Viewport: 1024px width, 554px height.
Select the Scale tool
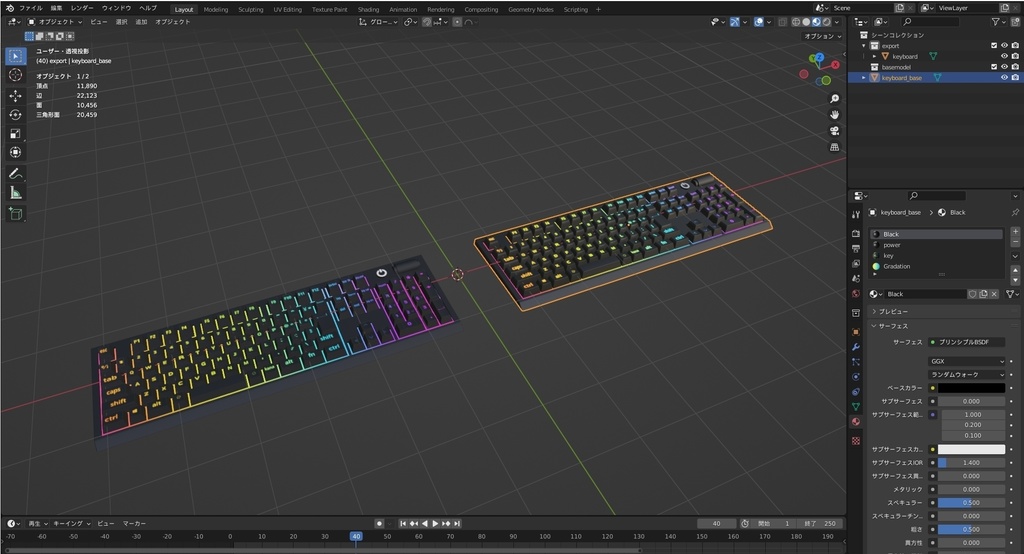(x=16, y=133)
